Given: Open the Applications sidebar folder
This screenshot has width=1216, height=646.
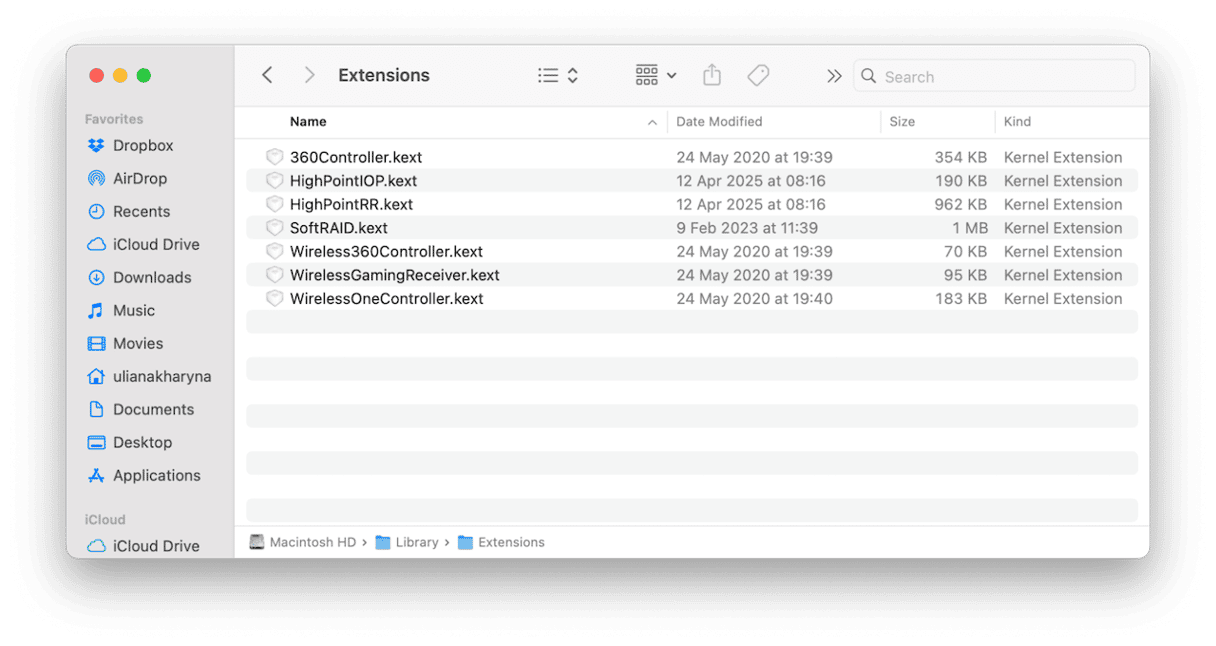Looking at the screenshot, I should (156, 476).
